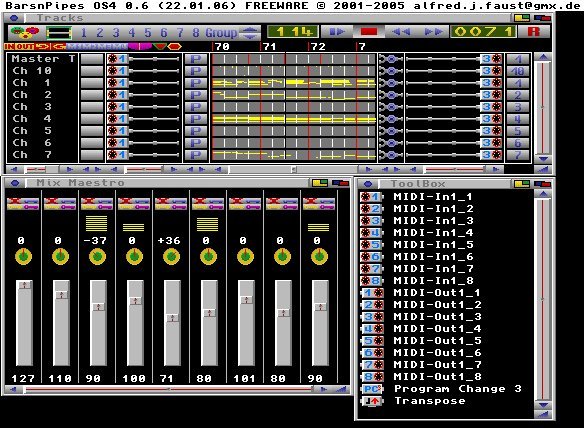This screenshot has height=428, width=584.
Task: Click the pan knob showing -37
Action: click(97, 257)
